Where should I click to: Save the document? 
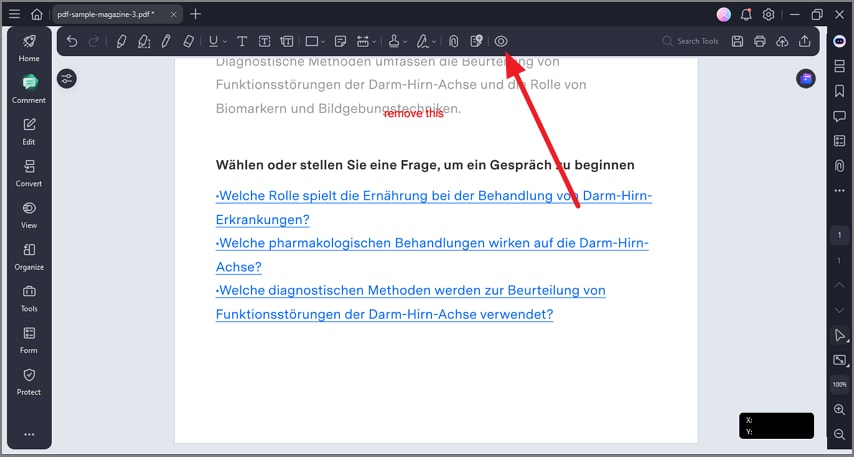(737, 41)
